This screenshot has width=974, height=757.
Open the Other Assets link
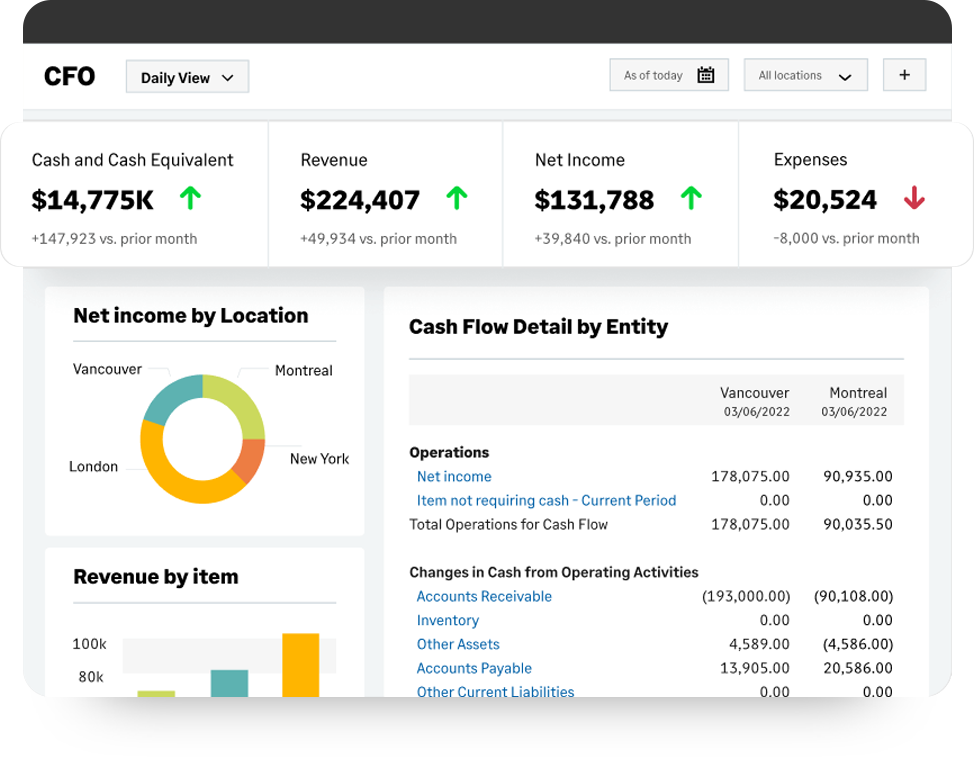458,644
